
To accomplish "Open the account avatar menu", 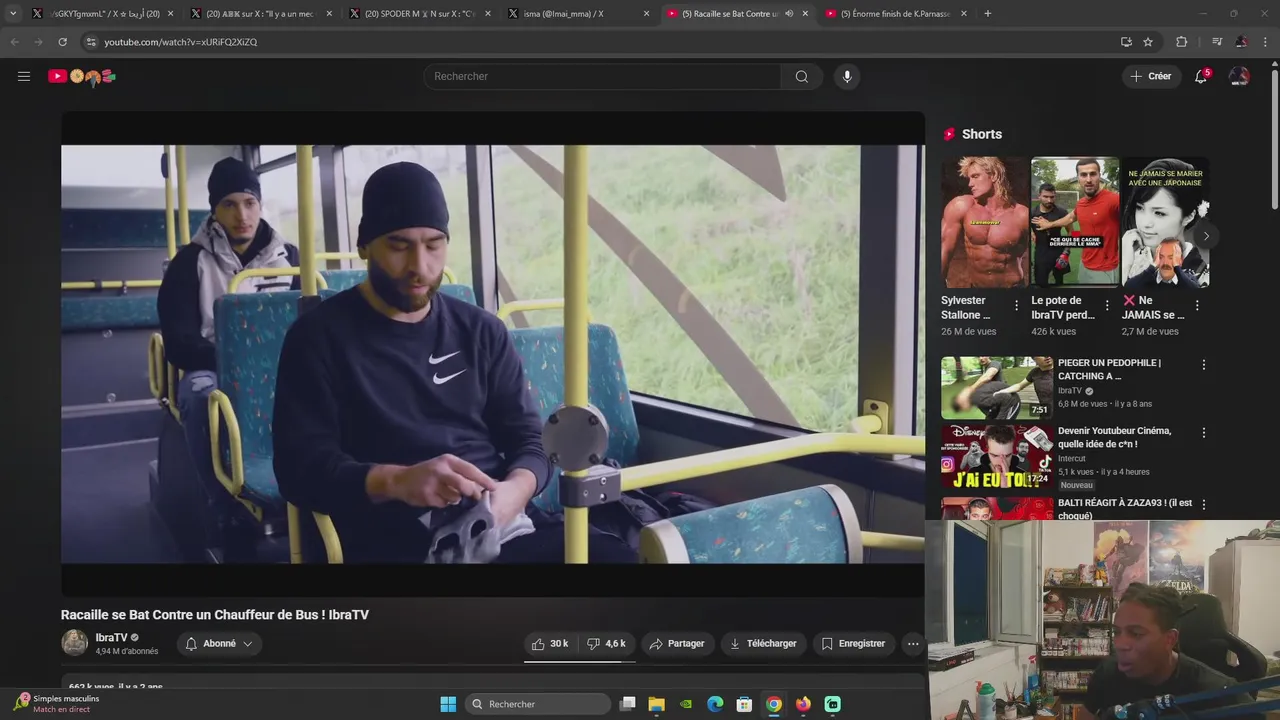I will (x=1239, y=76).
